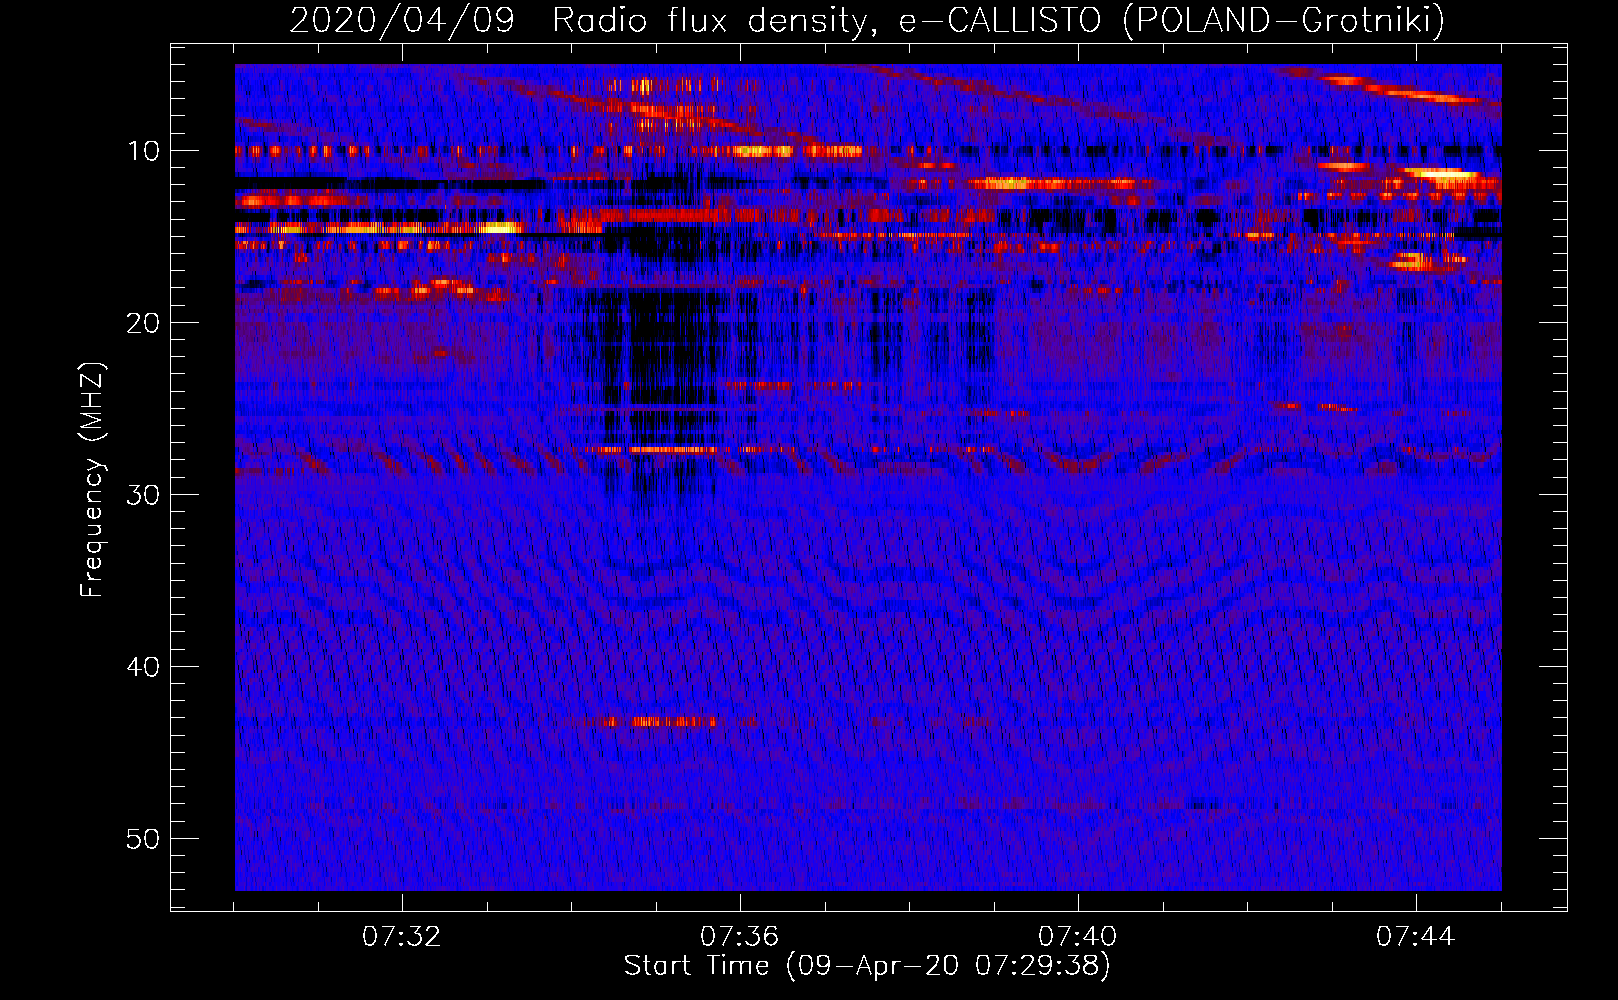Click the '10' frequency tick label

coord(144,151)
